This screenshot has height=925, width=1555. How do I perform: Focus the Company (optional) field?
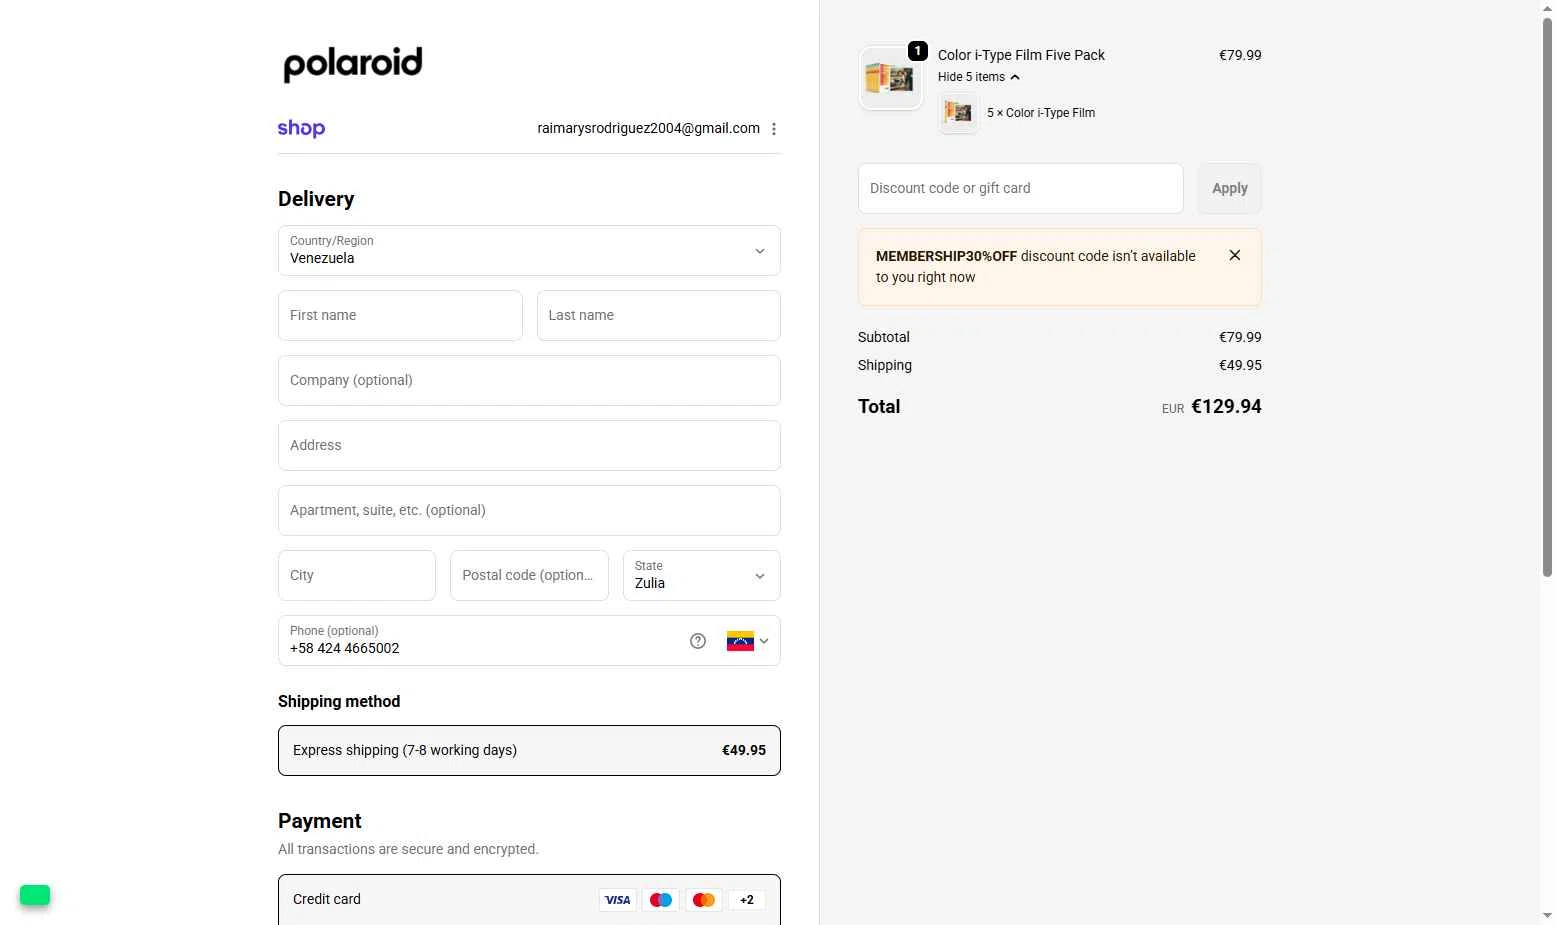(529, 381)
